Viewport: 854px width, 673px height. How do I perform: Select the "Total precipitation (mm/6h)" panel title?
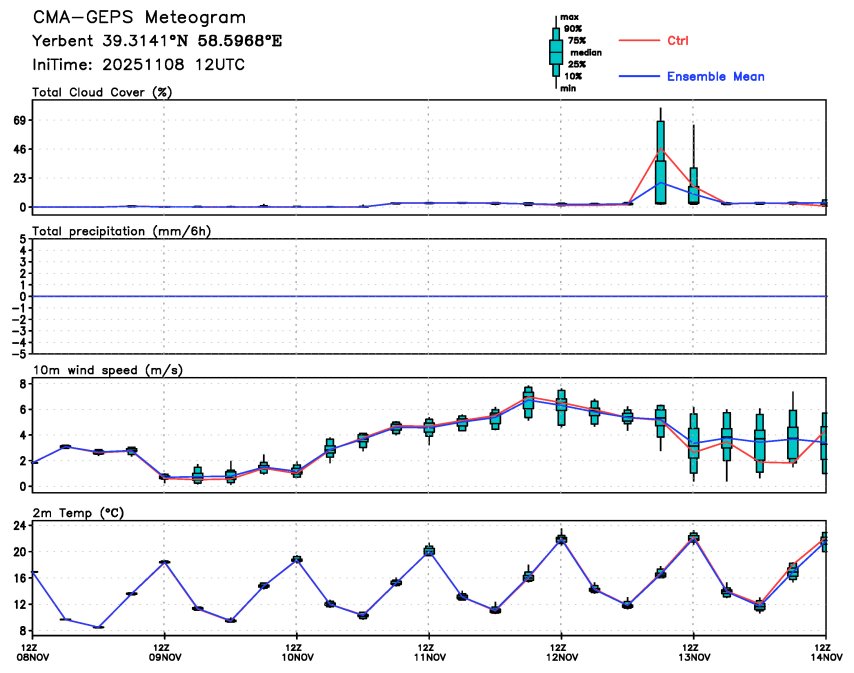pyautogui.click(x=122, y=231)
